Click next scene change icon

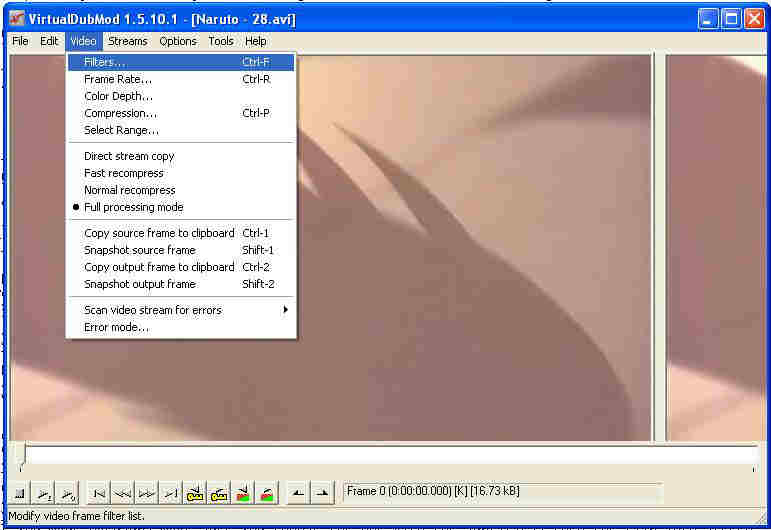click(x=267, y=493)
